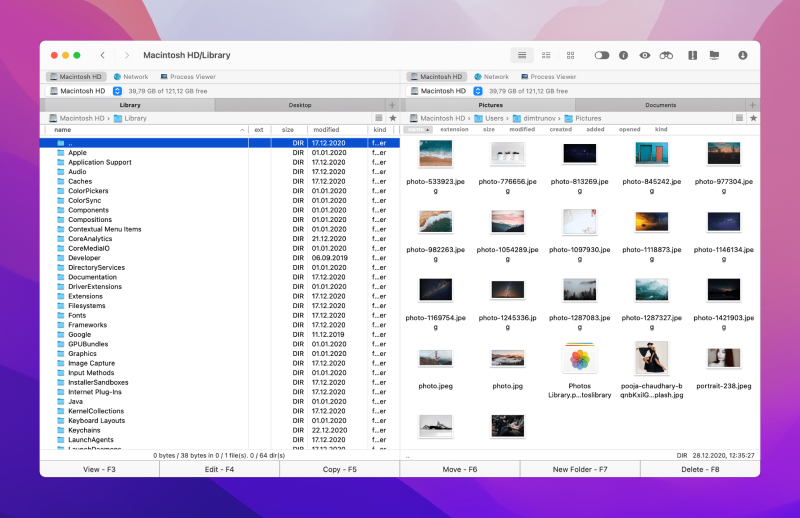Open left panel history list icon

coord(379,118)
